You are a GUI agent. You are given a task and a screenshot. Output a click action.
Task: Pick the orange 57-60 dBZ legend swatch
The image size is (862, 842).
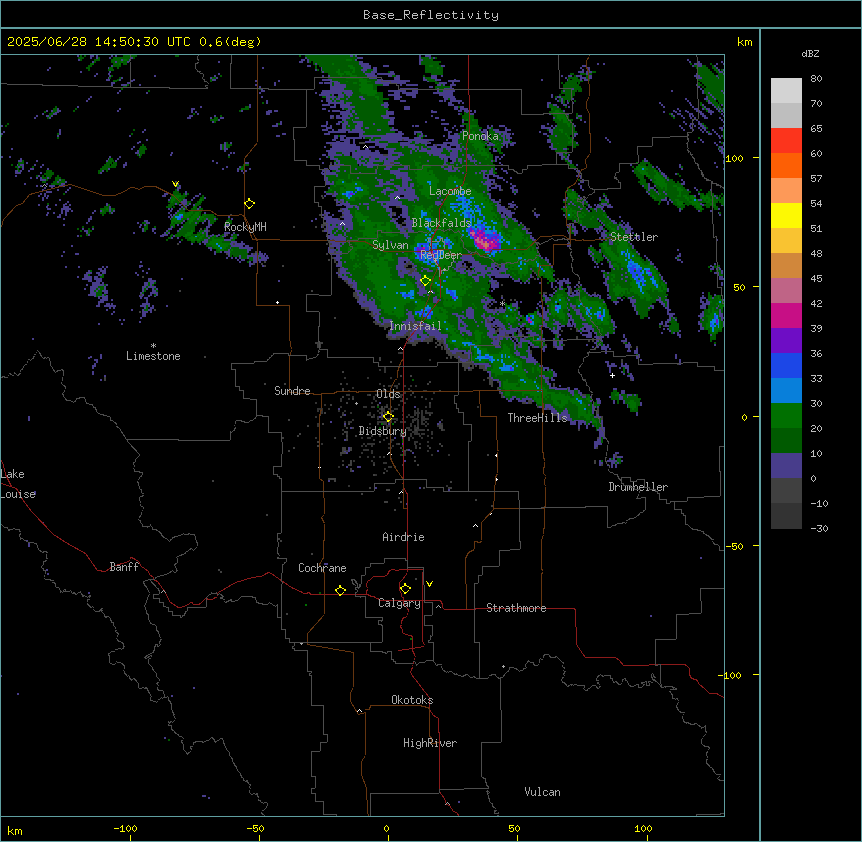786,165
